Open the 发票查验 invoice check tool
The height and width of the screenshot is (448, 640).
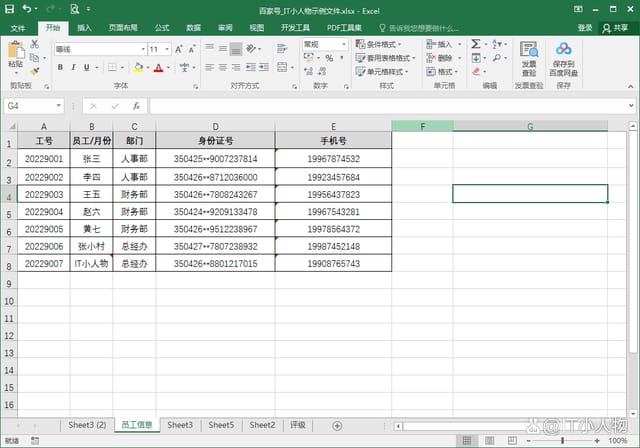(x=529, y=60)
